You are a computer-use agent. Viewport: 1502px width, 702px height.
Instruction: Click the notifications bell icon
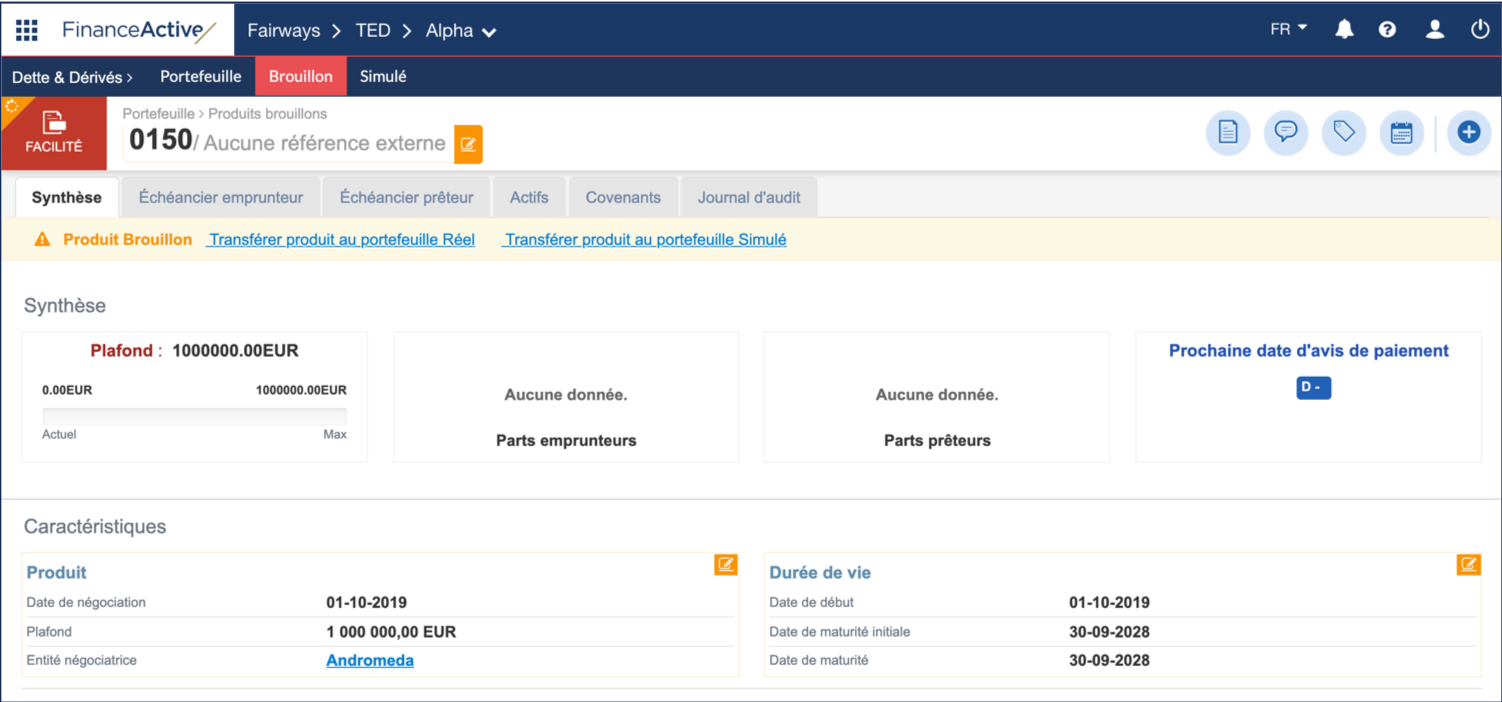[x=1344, y=30]
